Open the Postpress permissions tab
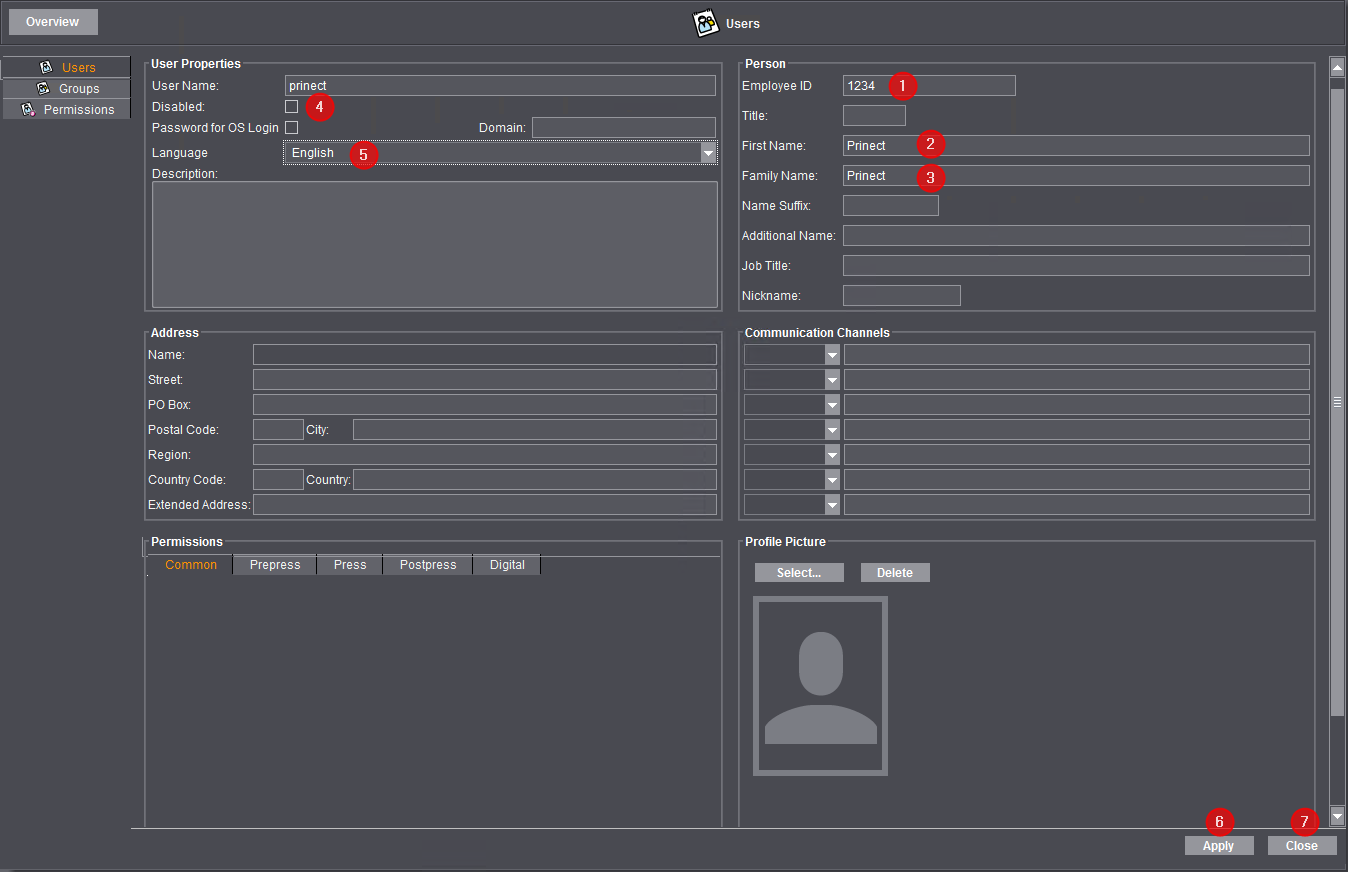1348x872 pixels. coord(427,564)
